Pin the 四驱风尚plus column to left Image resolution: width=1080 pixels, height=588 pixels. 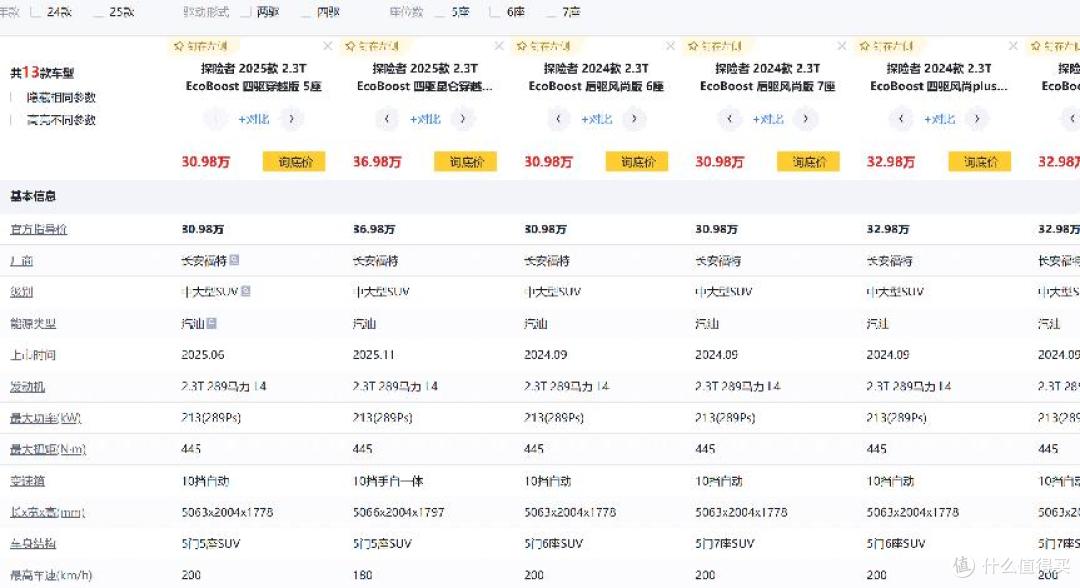pos(887,46)
